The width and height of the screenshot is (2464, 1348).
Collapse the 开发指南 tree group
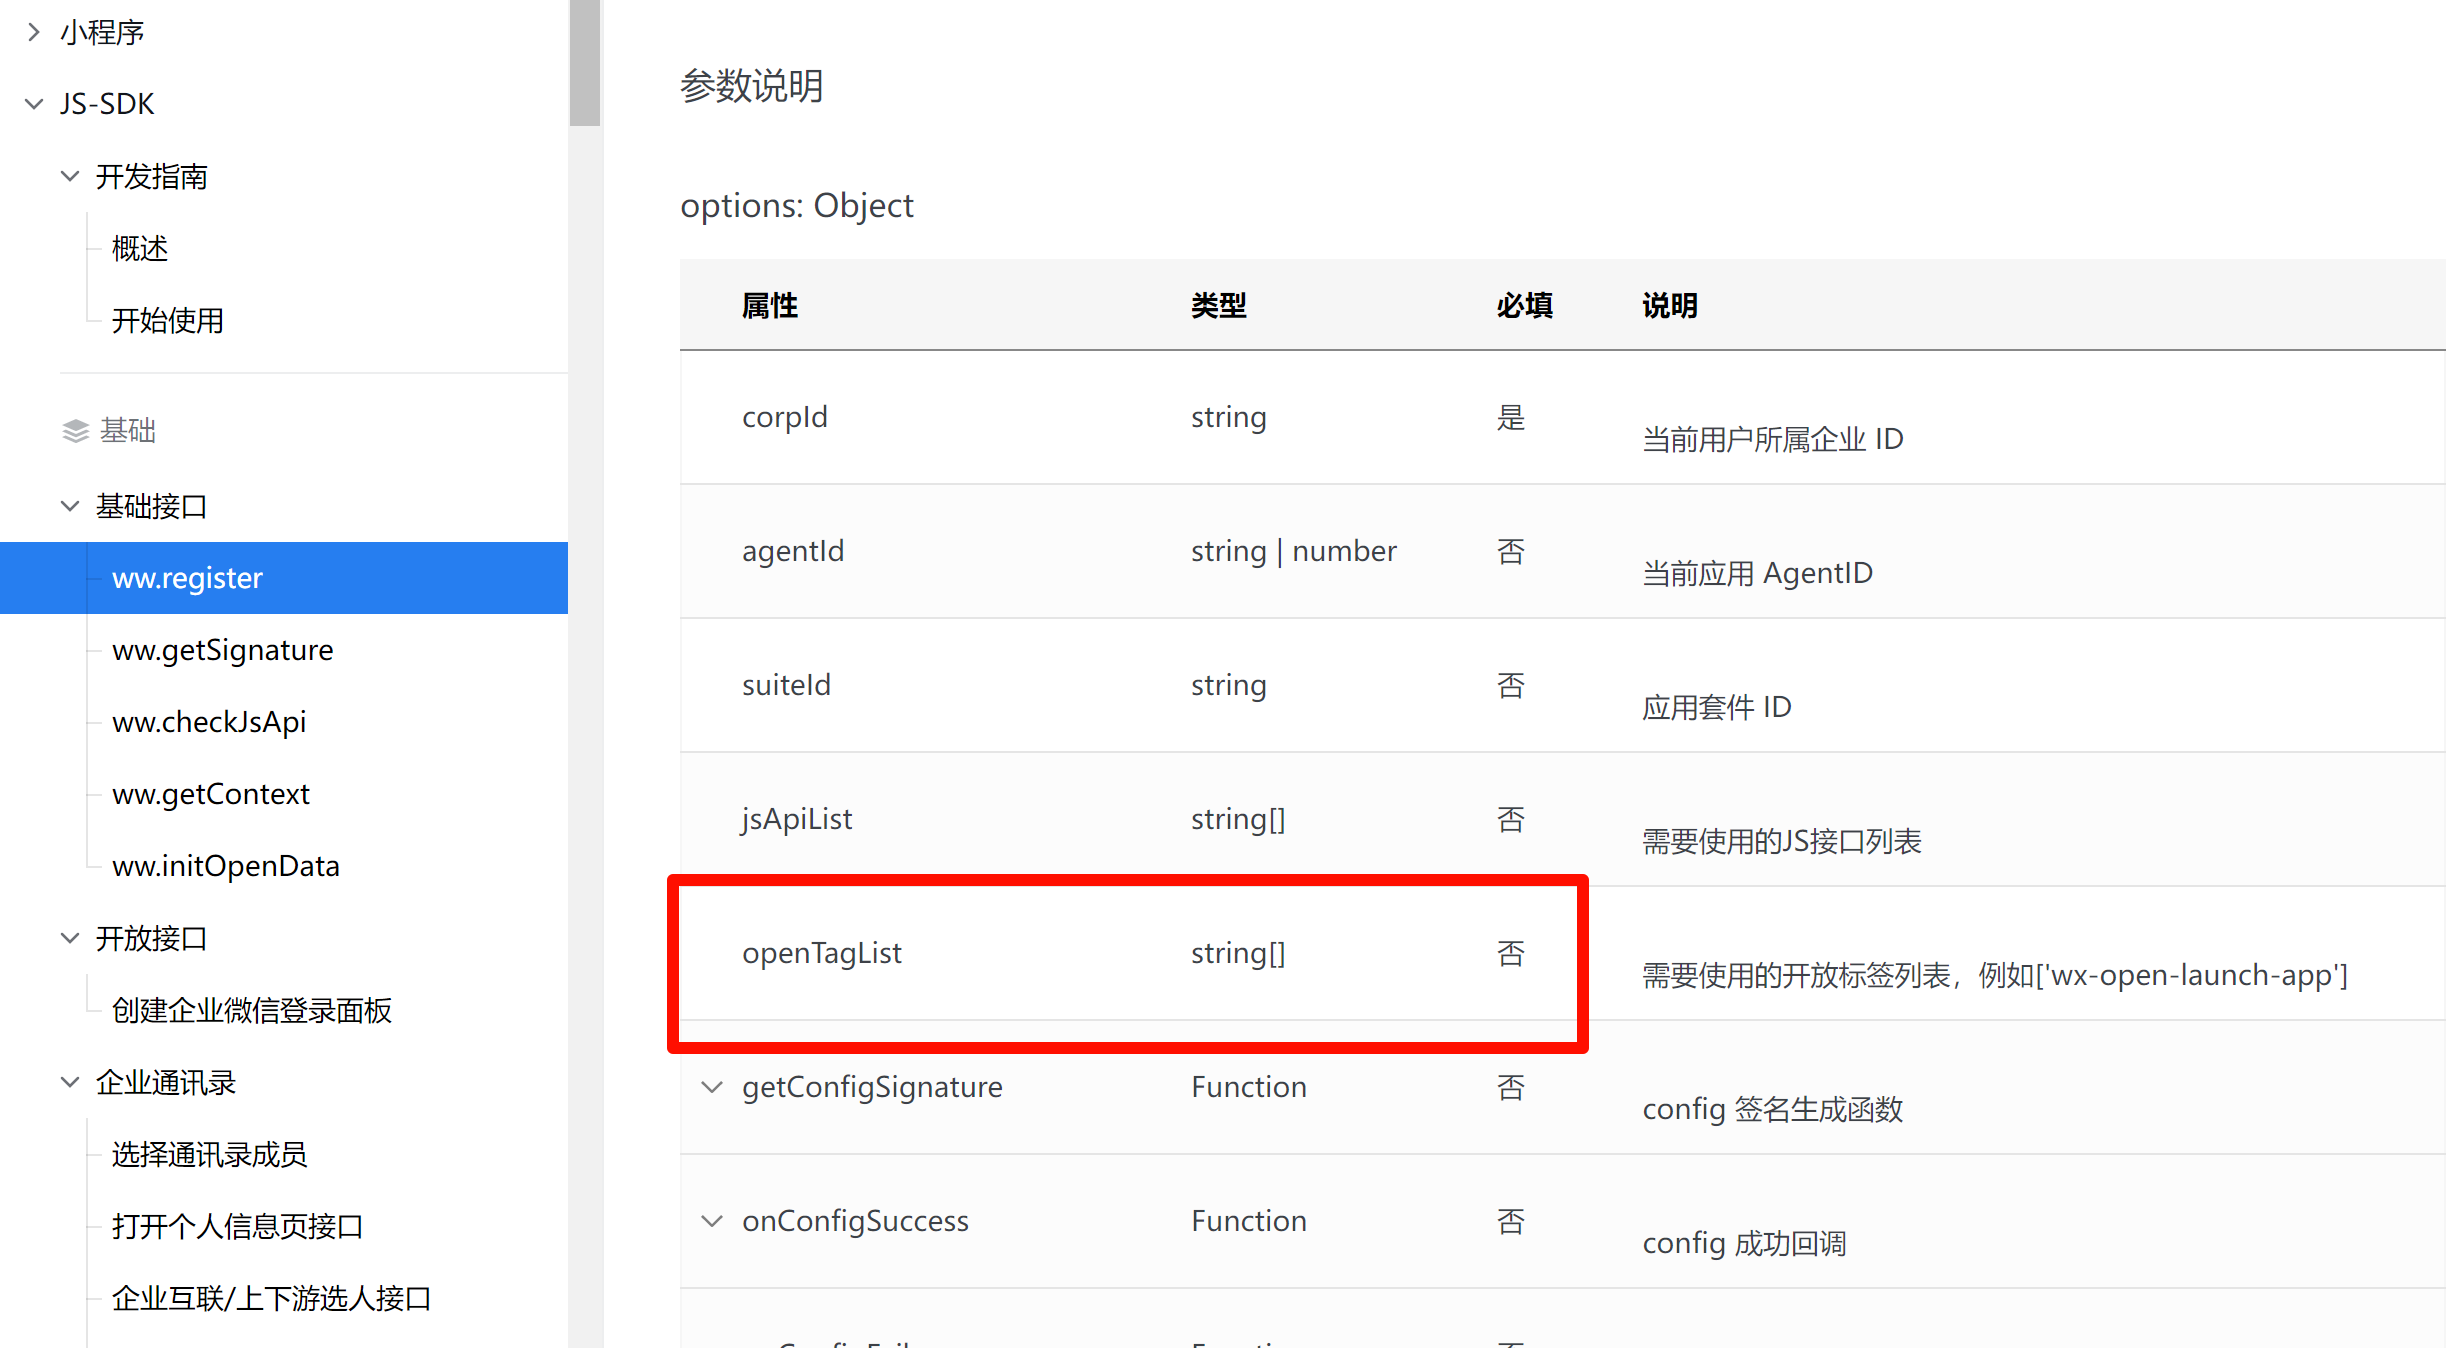coord(70,176)
